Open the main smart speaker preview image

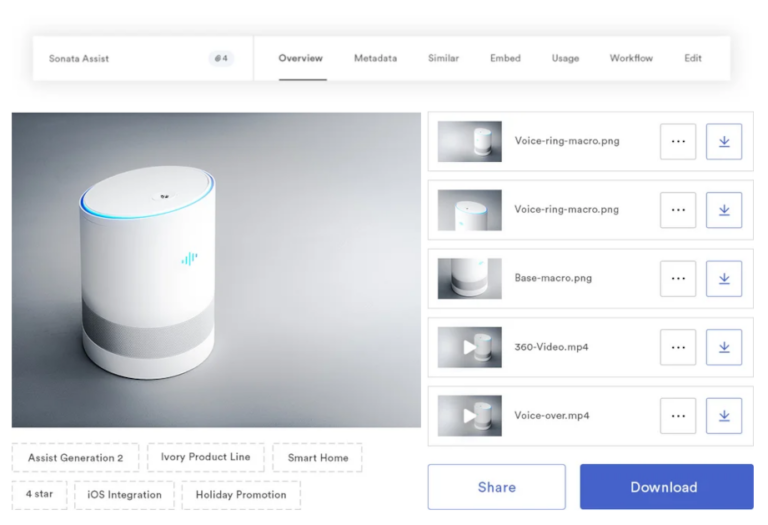tap(216, 270)
